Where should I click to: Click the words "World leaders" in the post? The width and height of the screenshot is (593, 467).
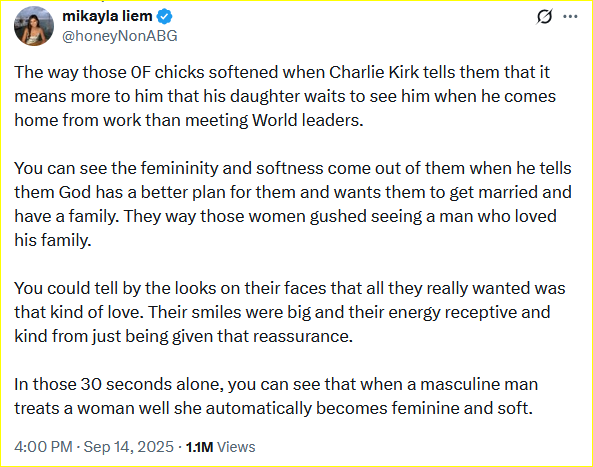(x=307, y=120)
